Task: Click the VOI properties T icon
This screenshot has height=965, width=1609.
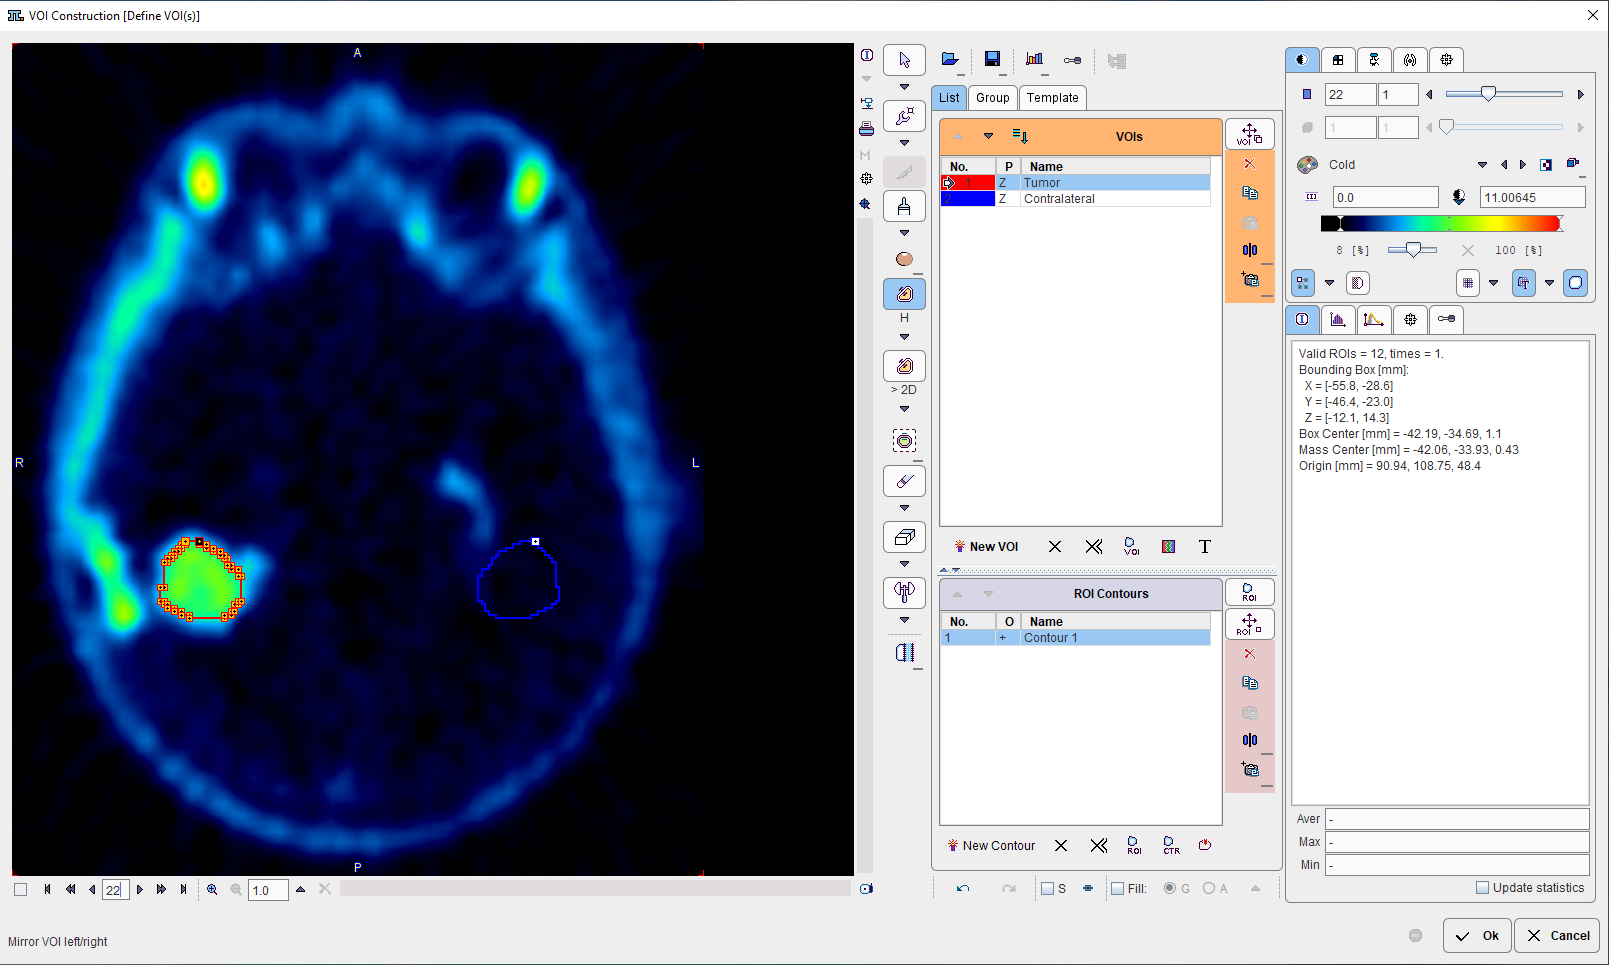Action: [x=1205, y=547]
